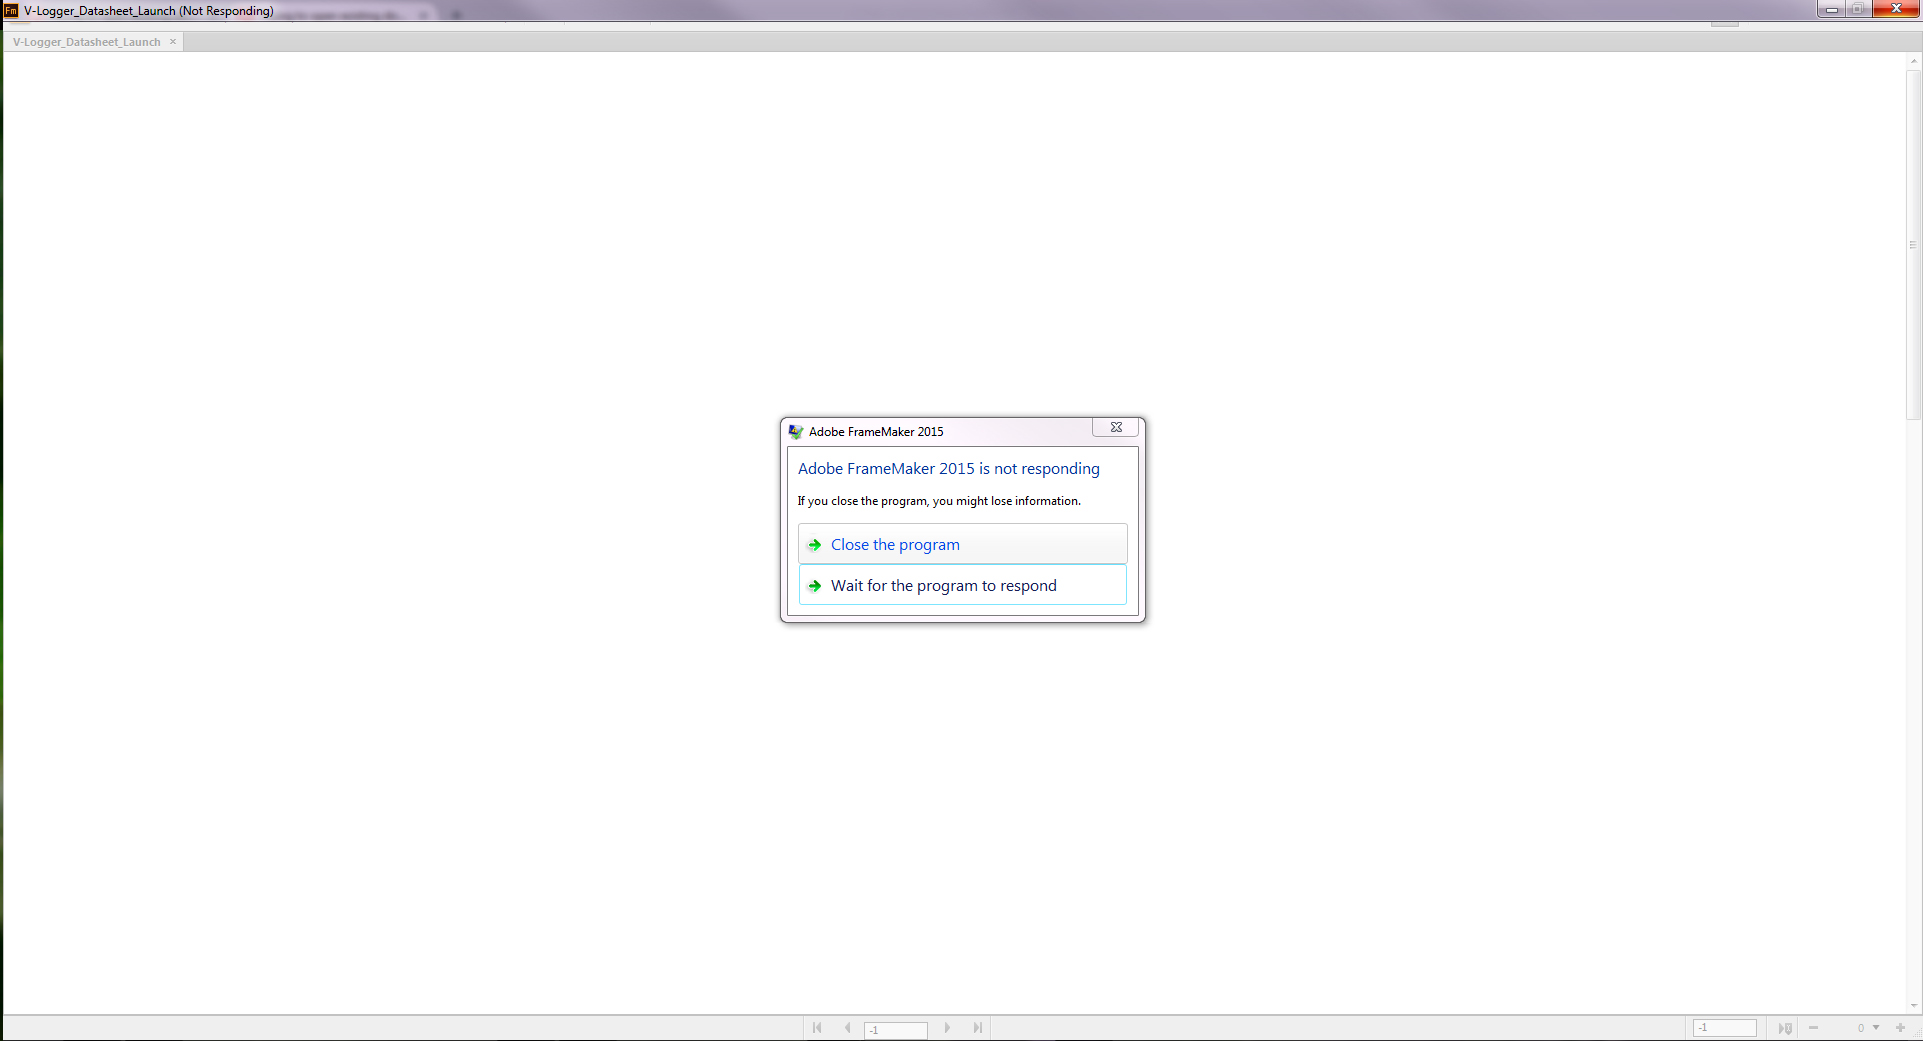Click the line number field in status bar
The width and height of the screenshot is (1923, 1041).
[1725, 1028]
